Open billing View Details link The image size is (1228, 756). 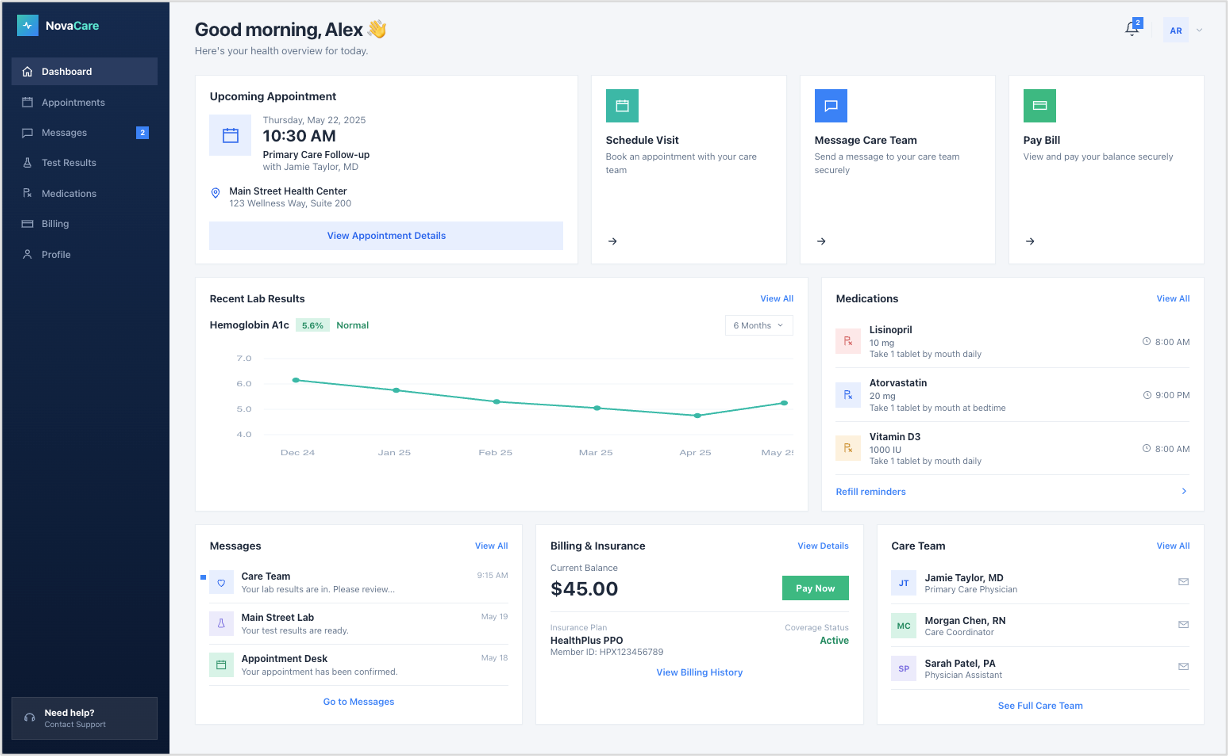coord(823,546)
